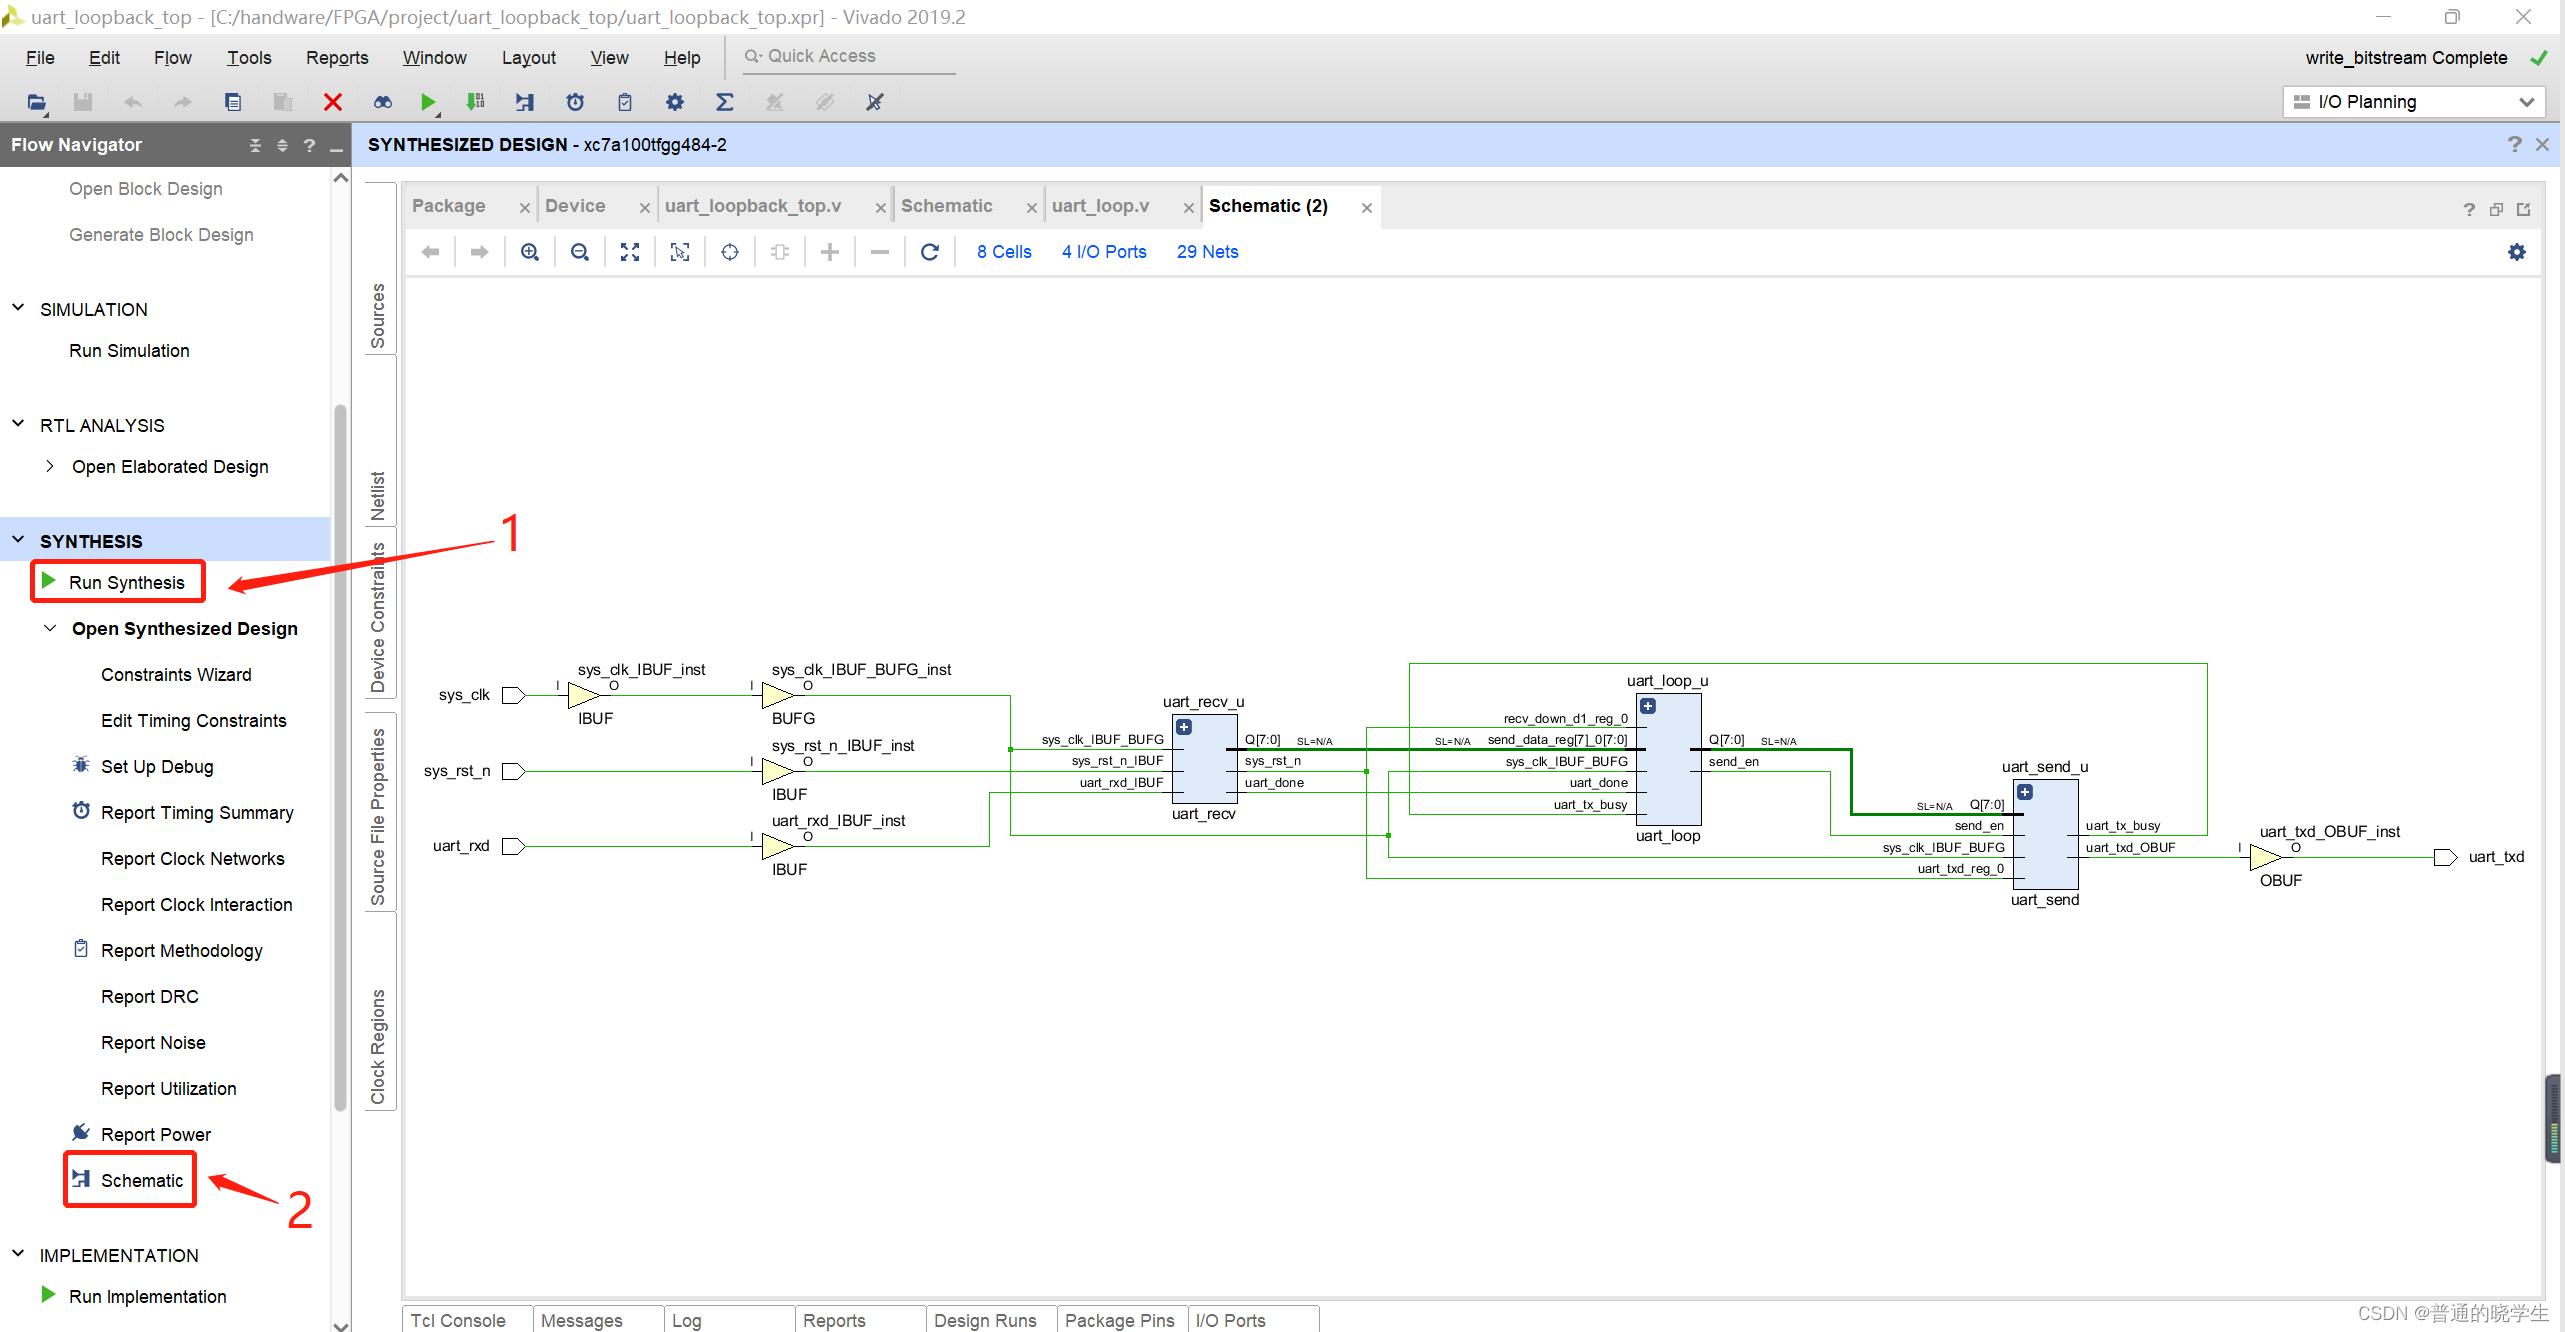2565x1332 pixels.
Task: Collapse the SYNTHESIS section
Action: (x=18, y=540)
